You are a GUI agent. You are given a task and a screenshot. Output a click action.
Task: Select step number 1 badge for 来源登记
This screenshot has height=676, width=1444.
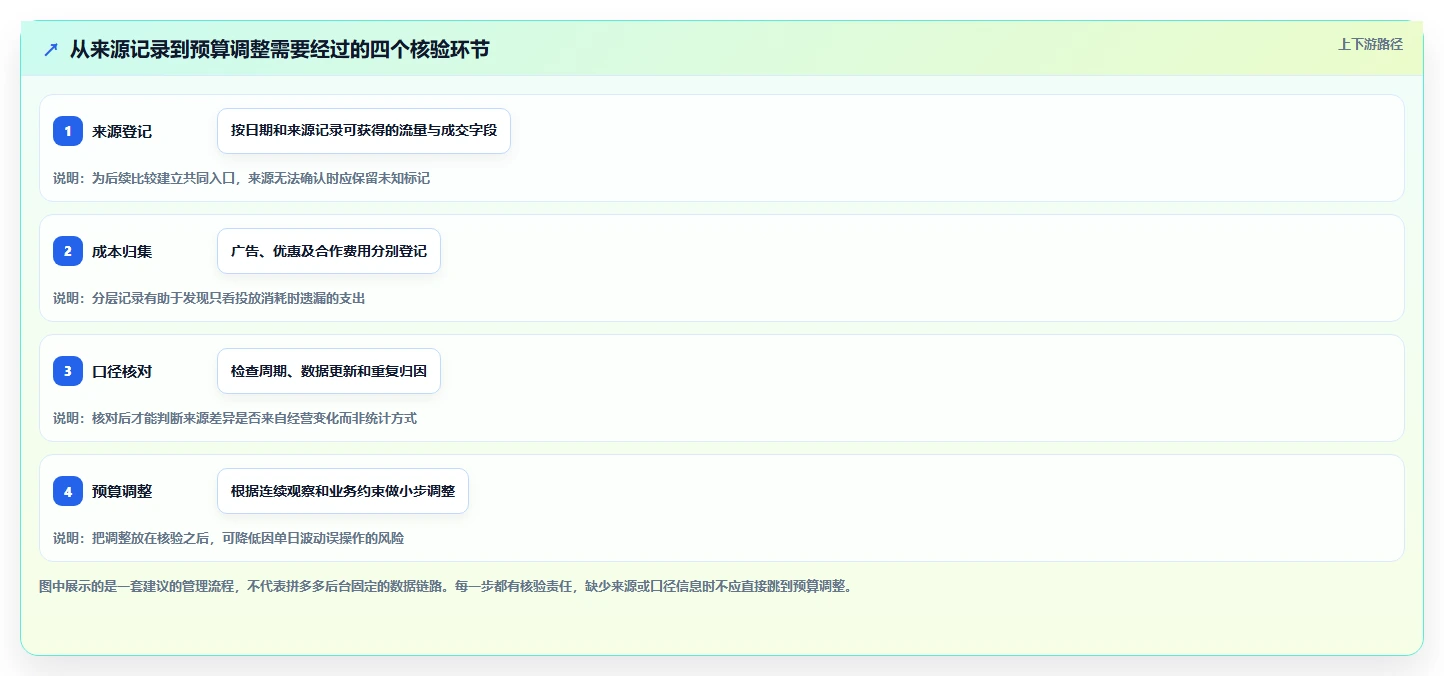68,131
